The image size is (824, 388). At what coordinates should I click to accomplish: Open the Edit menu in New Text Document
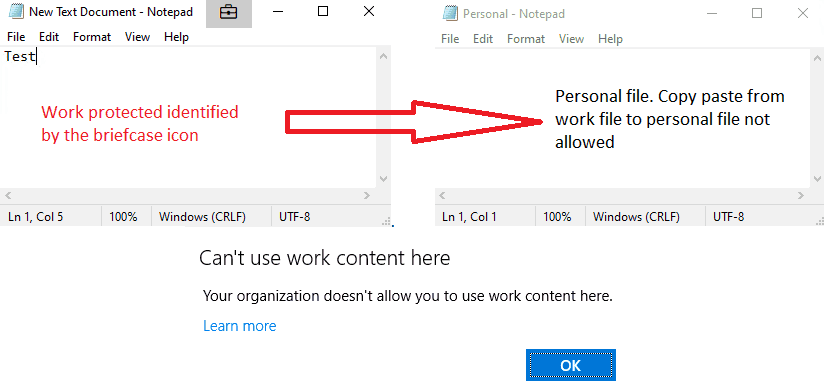pyautogui.click(x=49, y=37)
